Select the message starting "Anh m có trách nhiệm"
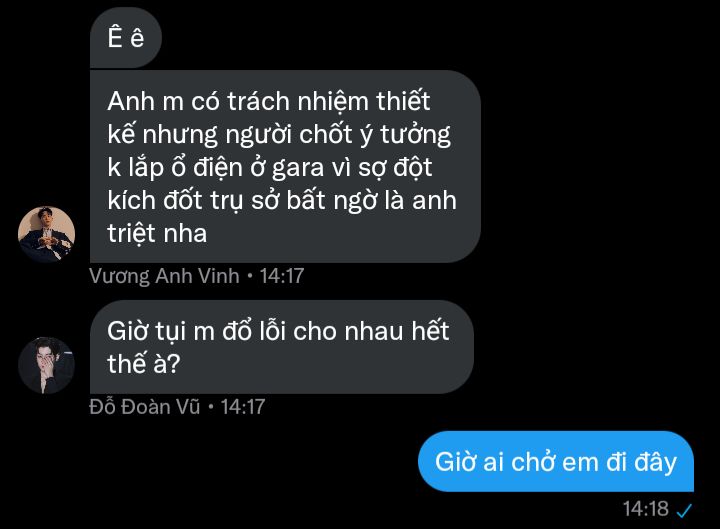This screenshot has height=529, width=720. click(x=285, y=167)
